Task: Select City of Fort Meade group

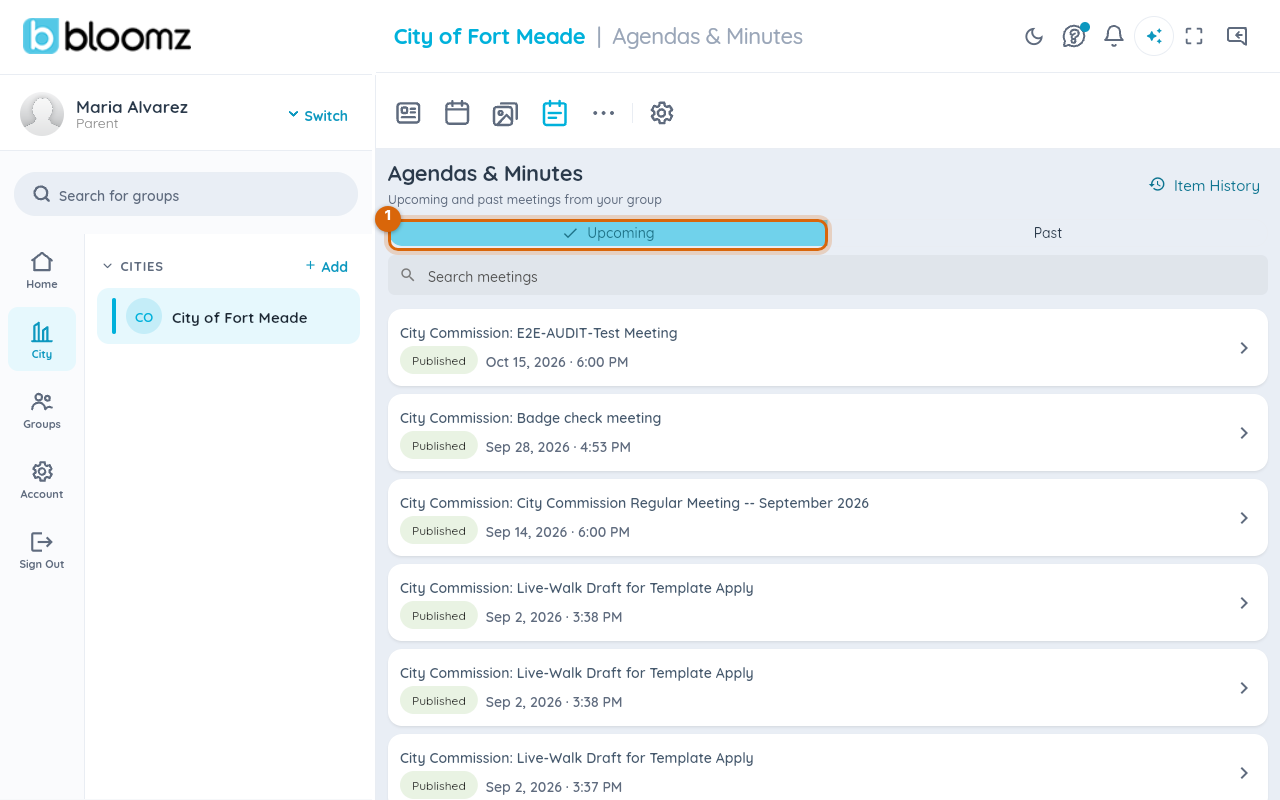Action: tap(228, 317)
